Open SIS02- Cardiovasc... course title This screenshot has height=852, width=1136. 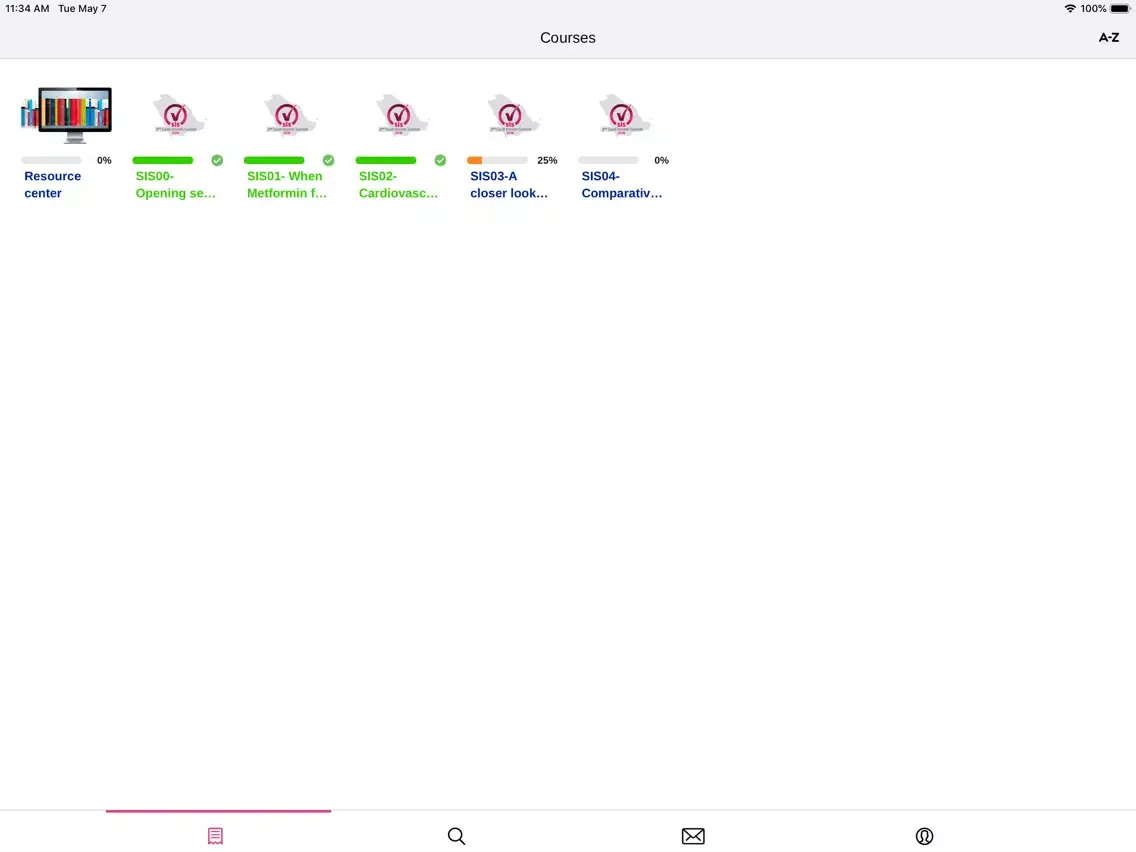[x=398, y=185]
